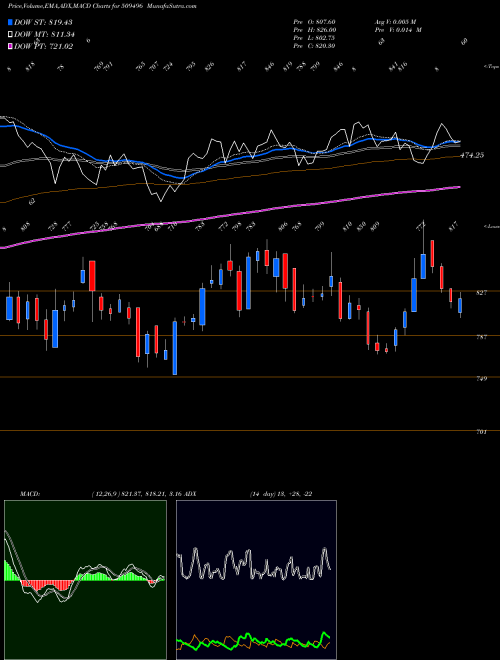Click the 'DOW ST: 819.43' legend text

pyautogui.click(x=43, y=22)
